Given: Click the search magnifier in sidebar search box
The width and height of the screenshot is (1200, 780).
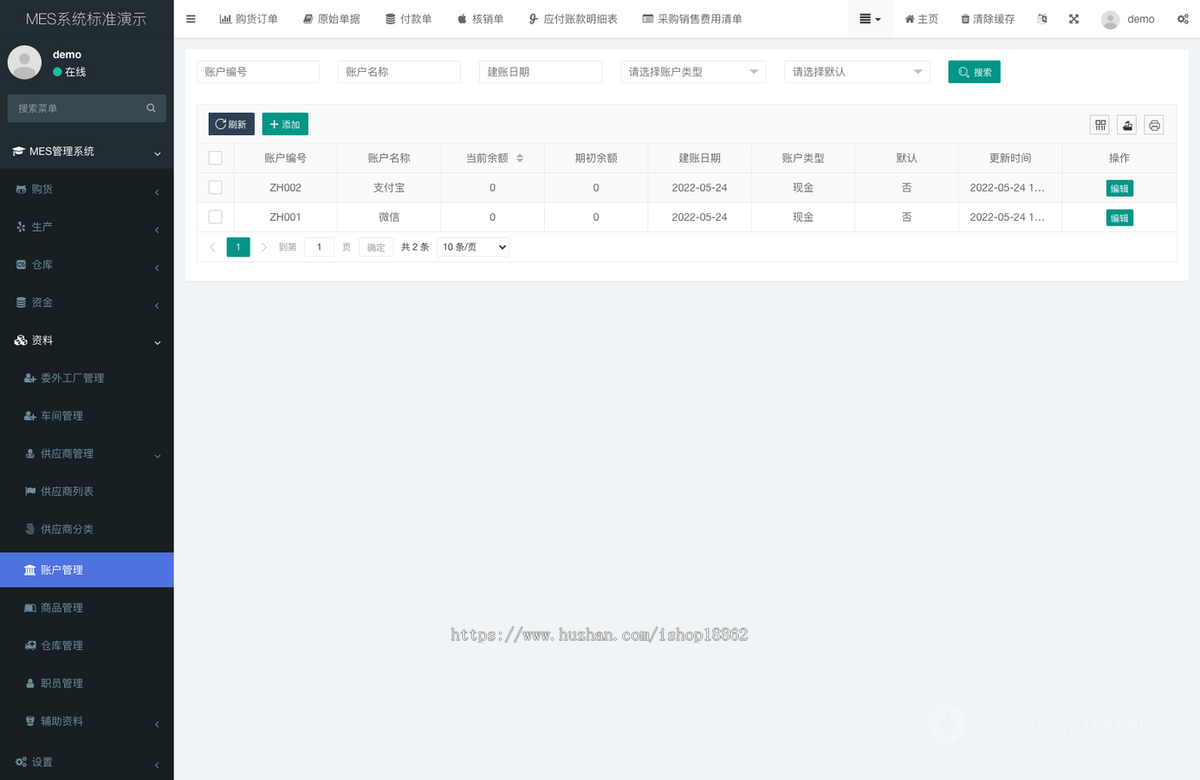Looking at the screenshot, I should (x=151, y=107).
